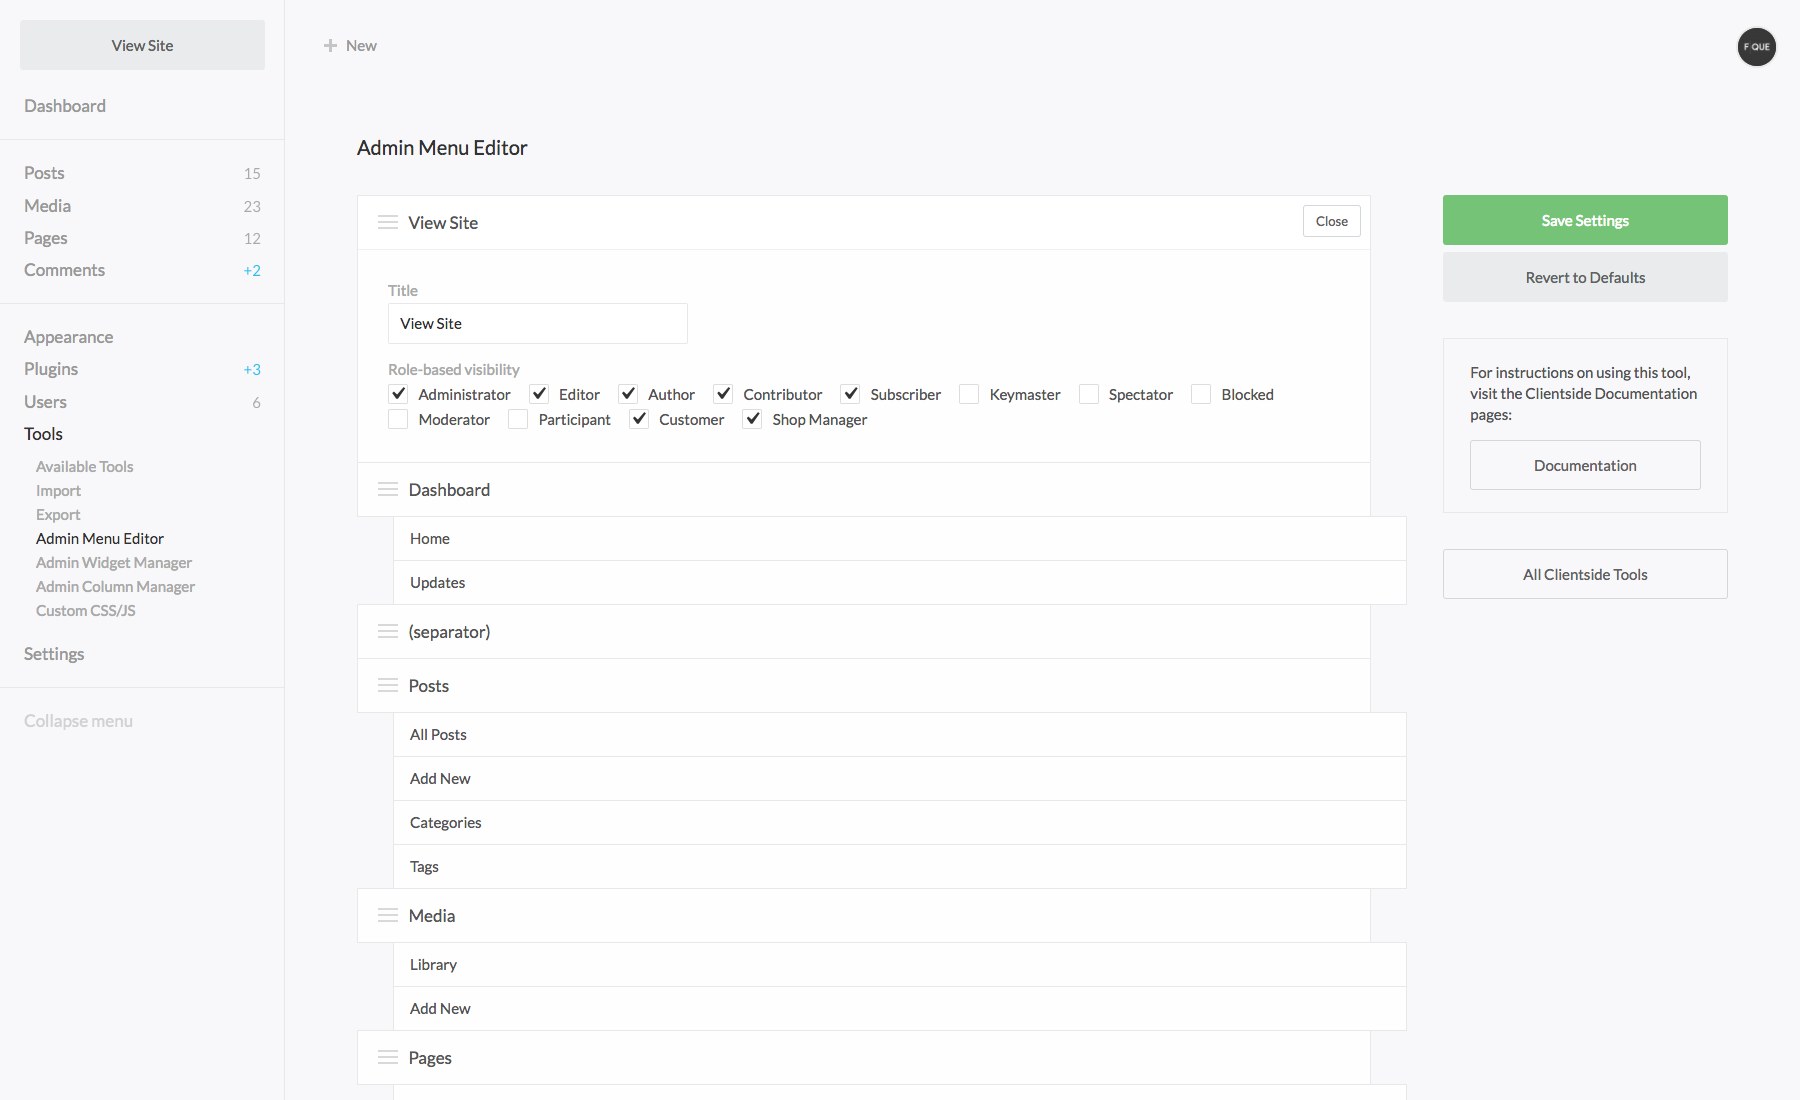Uncheck the Editor role checkbox
1800x1100 pixels.
pos(539,394)
